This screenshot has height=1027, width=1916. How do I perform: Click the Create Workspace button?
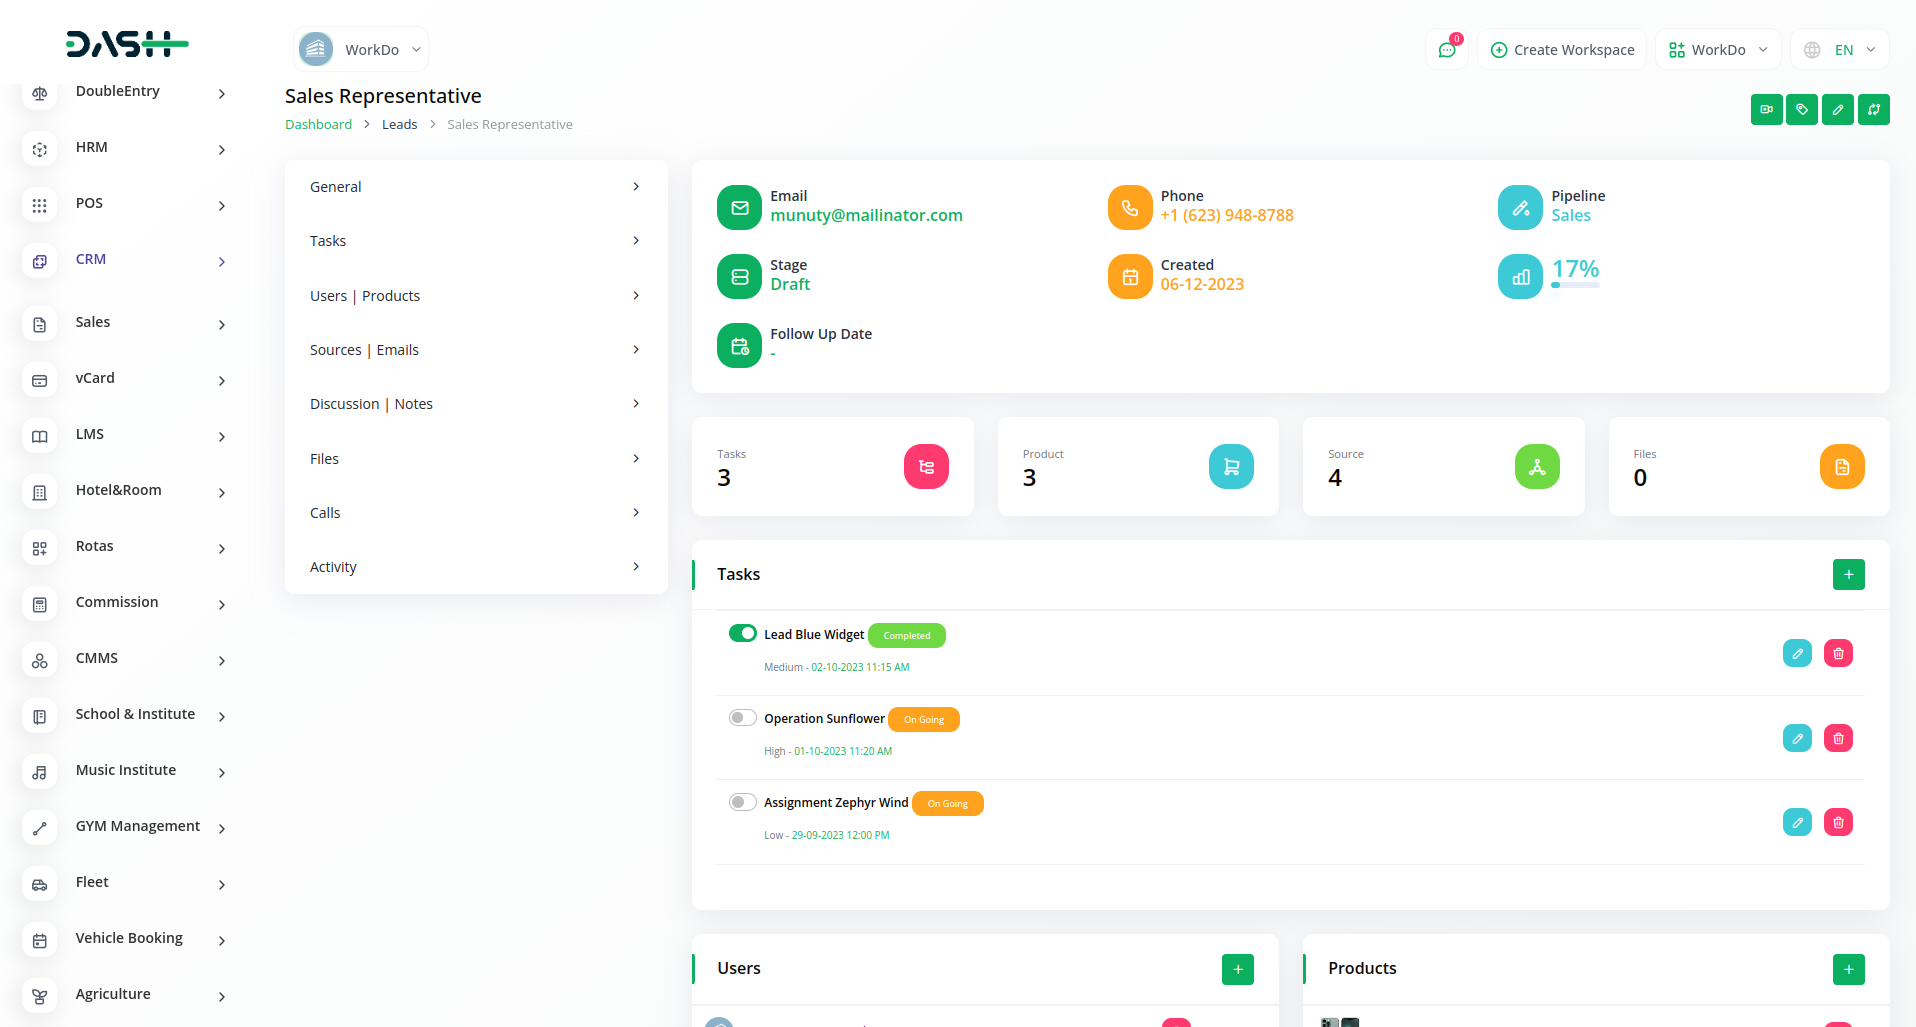tap(1561, 50)
